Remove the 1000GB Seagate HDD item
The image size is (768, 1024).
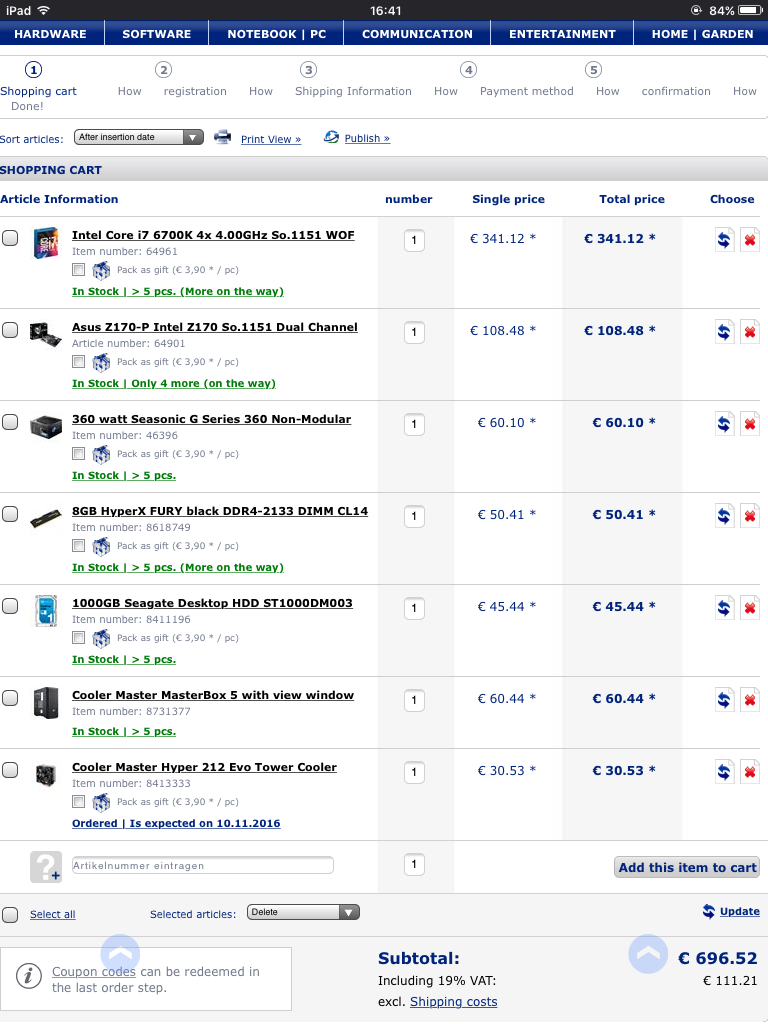coord(750,608)
